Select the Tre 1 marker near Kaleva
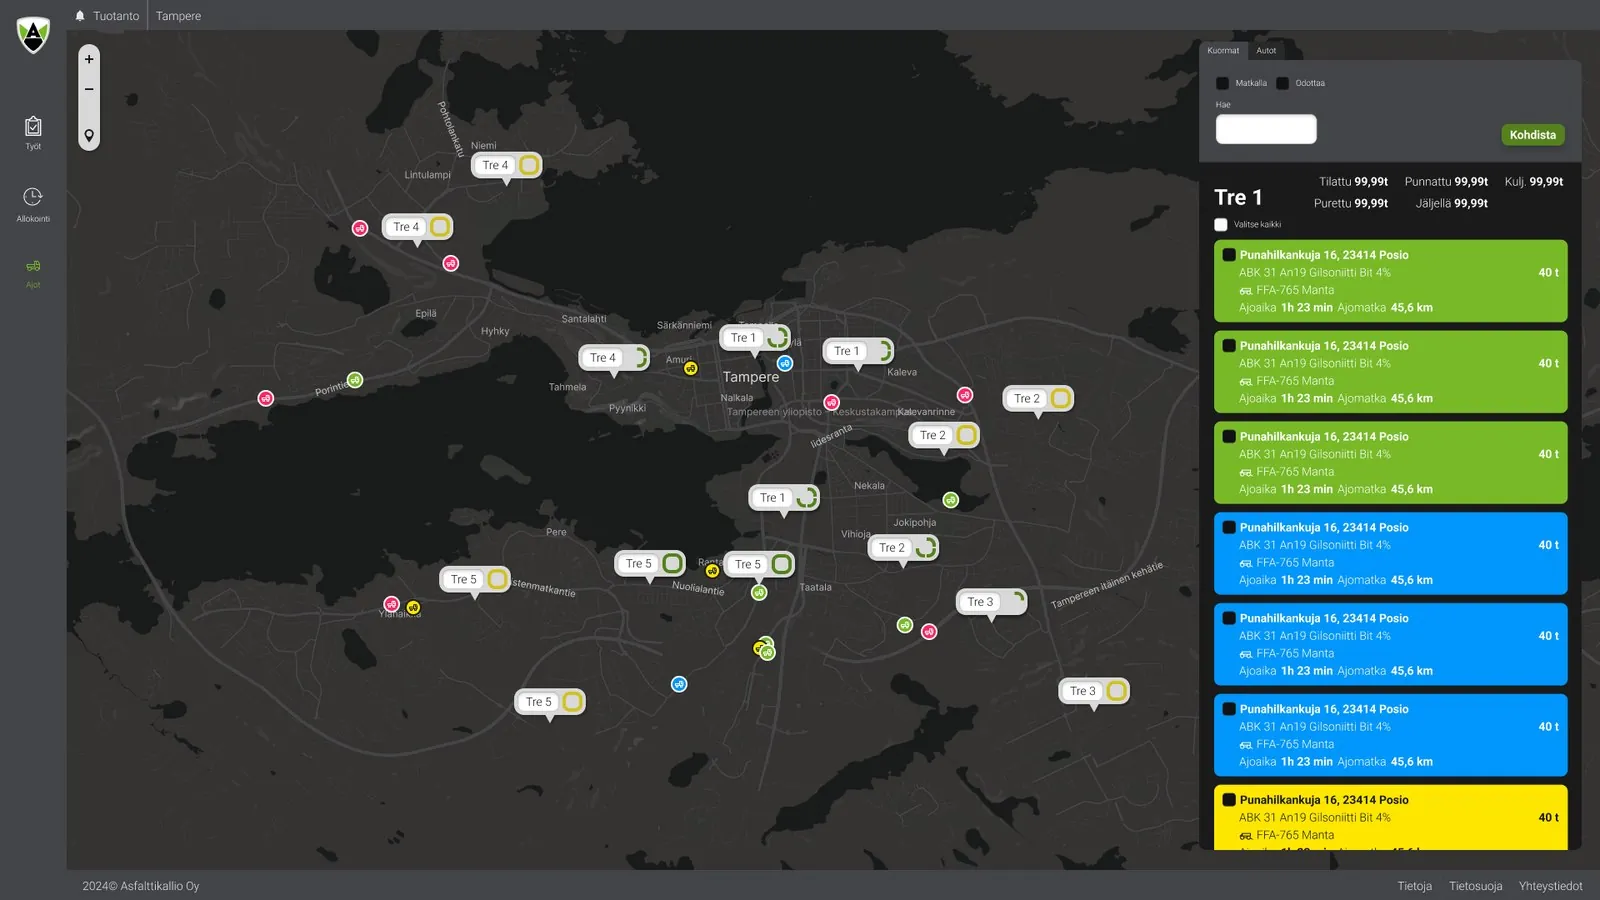1600x900 pixels. pyautogui.click(x=858, y=351)
